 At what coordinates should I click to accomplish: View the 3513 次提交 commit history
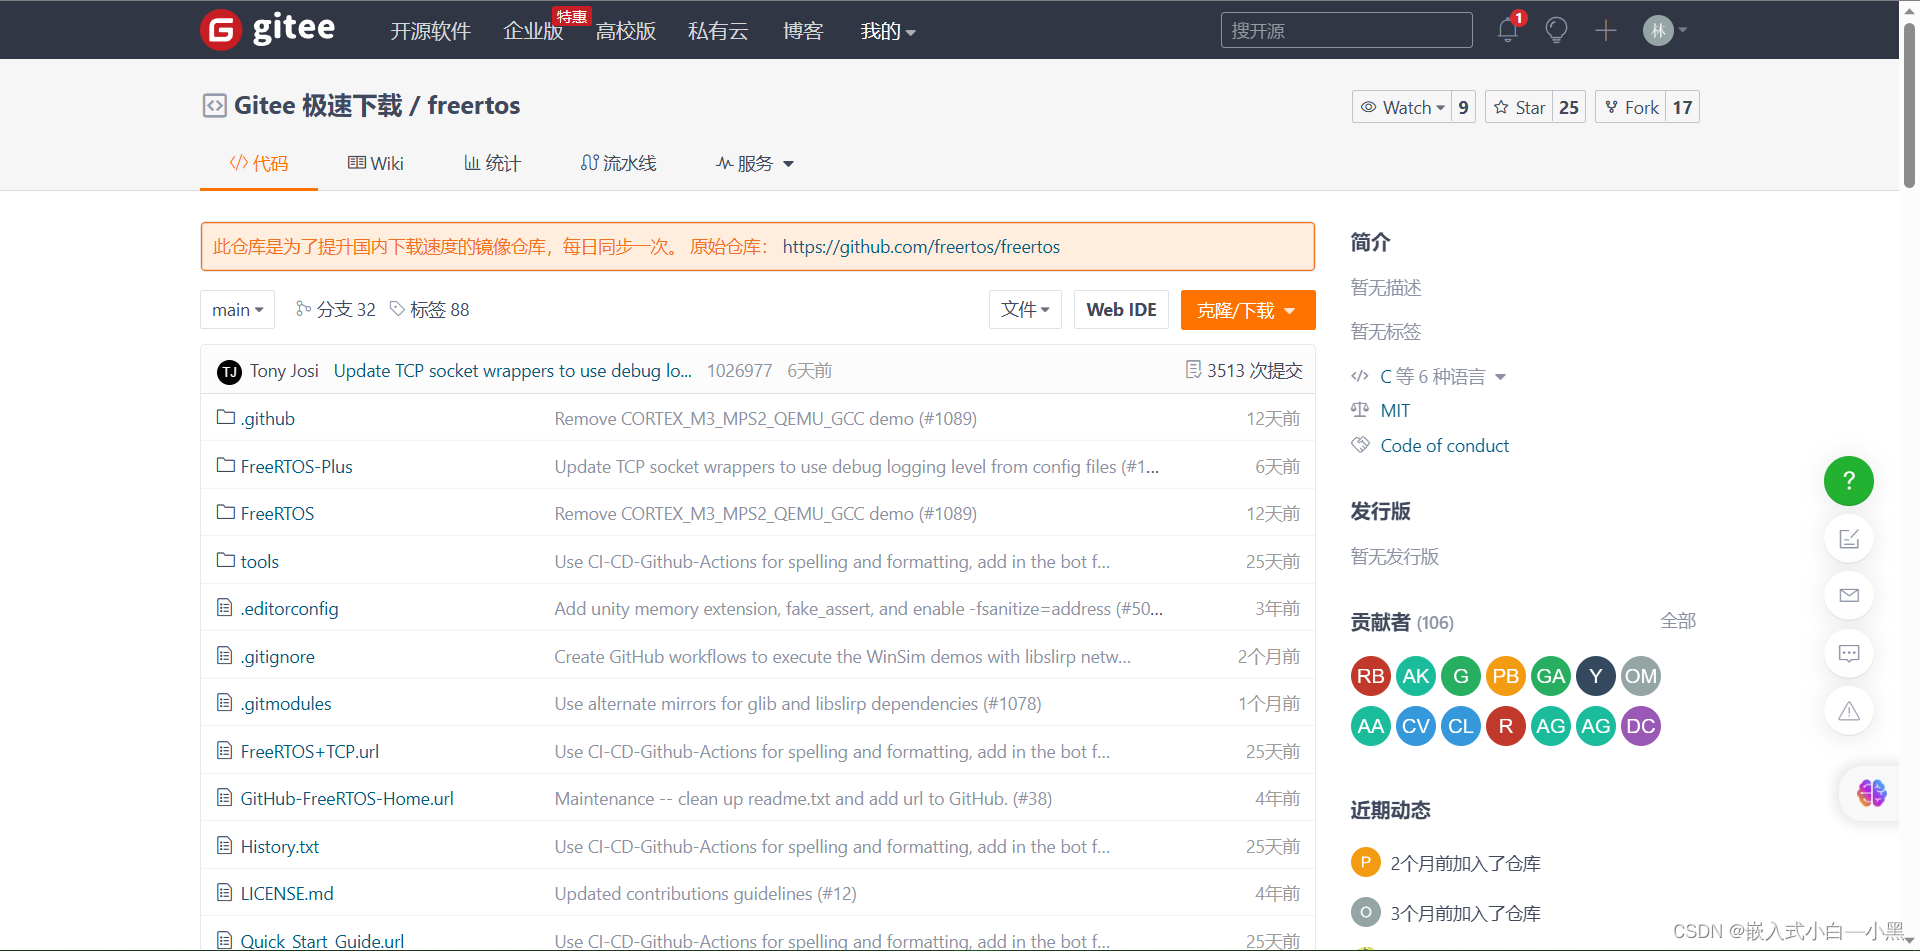[x=1244, y=371]
